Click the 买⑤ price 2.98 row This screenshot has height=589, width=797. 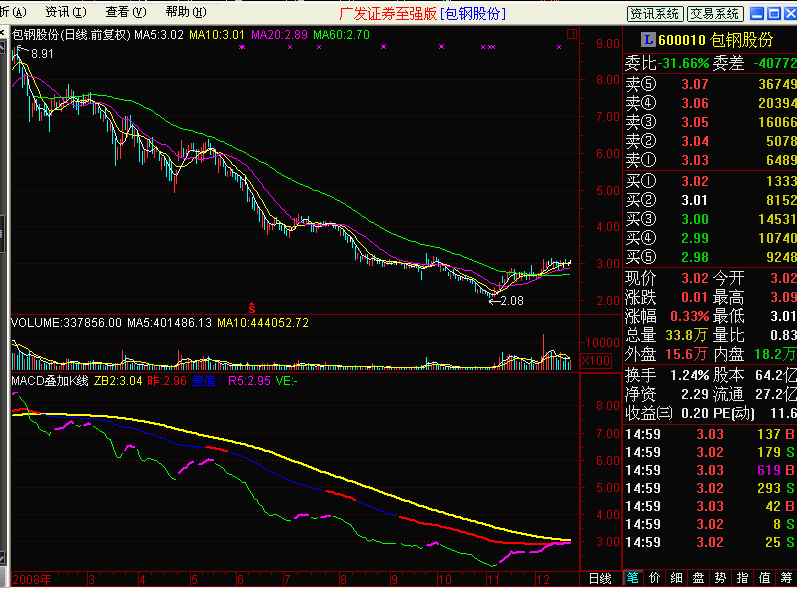coord(711,257)
